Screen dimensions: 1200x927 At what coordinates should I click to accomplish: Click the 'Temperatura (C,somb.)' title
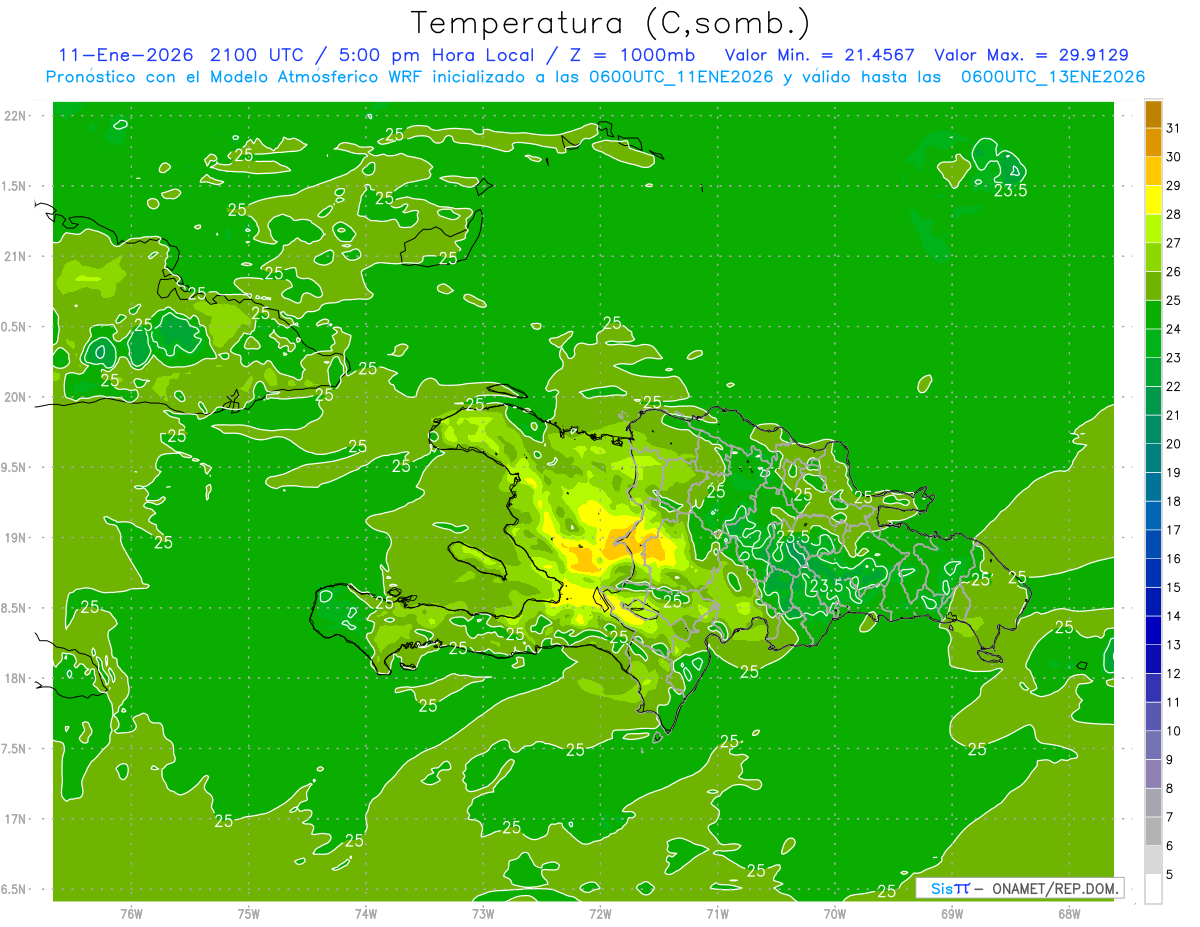pyautogui.click(x=610, y=23)
